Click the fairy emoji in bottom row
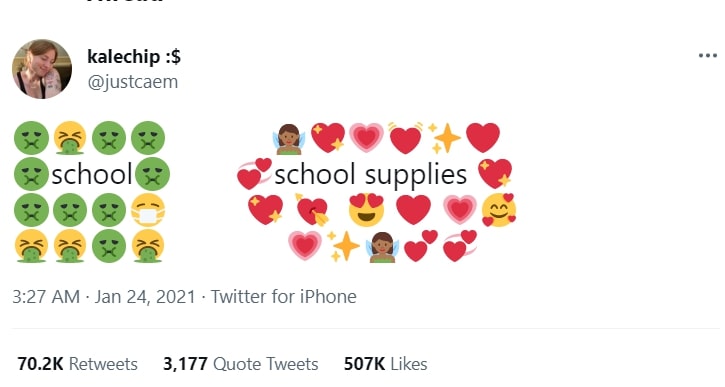This screenshot has width=725, height=387. click(x=383, y=246)
